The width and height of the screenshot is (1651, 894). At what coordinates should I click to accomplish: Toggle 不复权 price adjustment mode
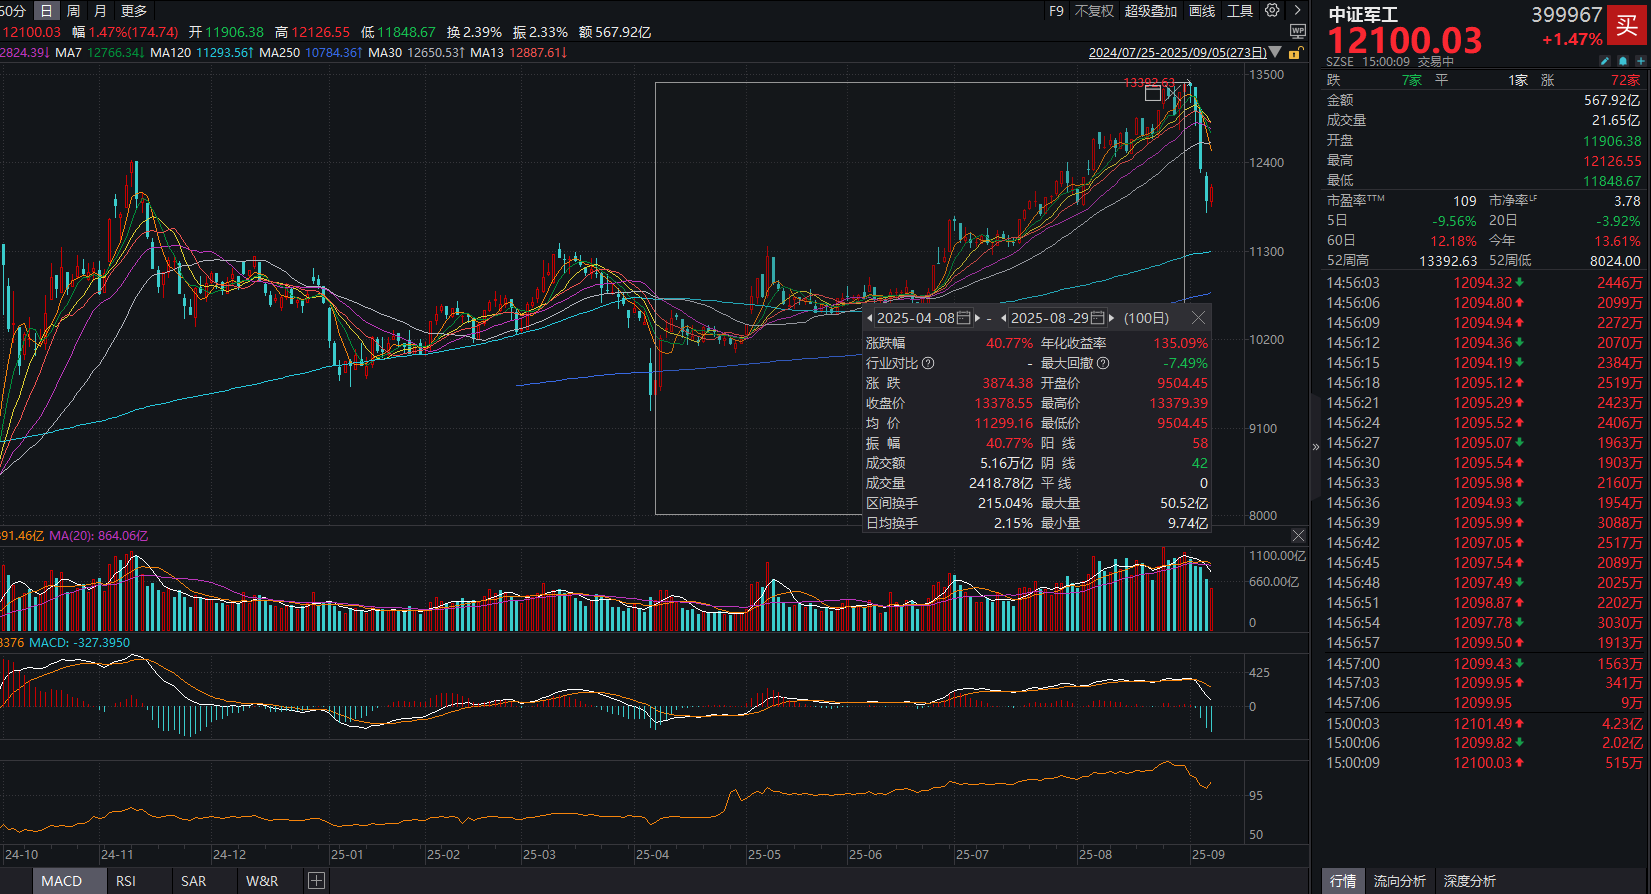pos(1094,11)
